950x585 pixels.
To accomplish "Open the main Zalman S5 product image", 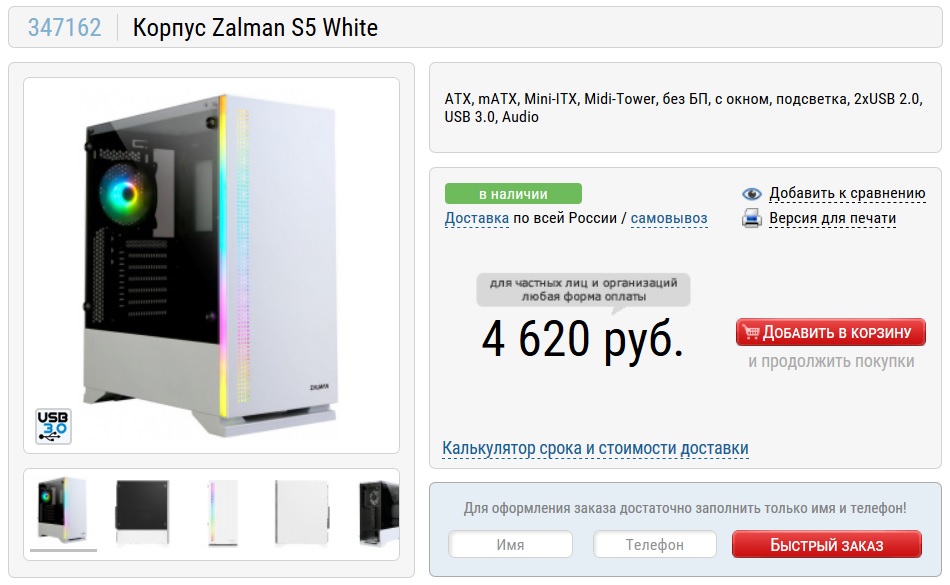I will 211,265.
